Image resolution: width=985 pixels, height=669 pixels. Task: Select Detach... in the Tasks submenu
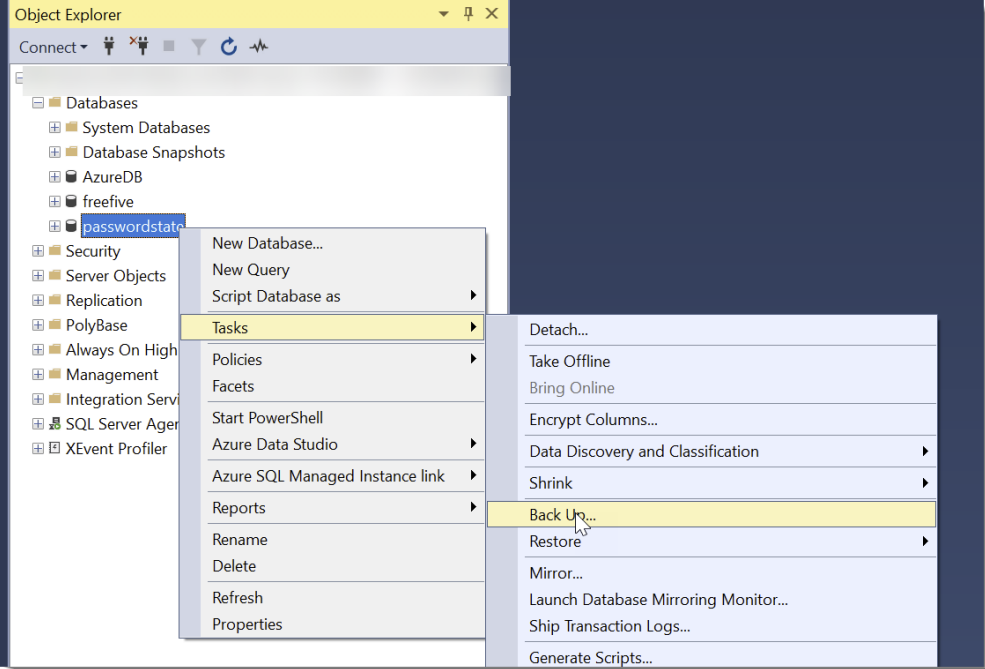click(712, 330)
